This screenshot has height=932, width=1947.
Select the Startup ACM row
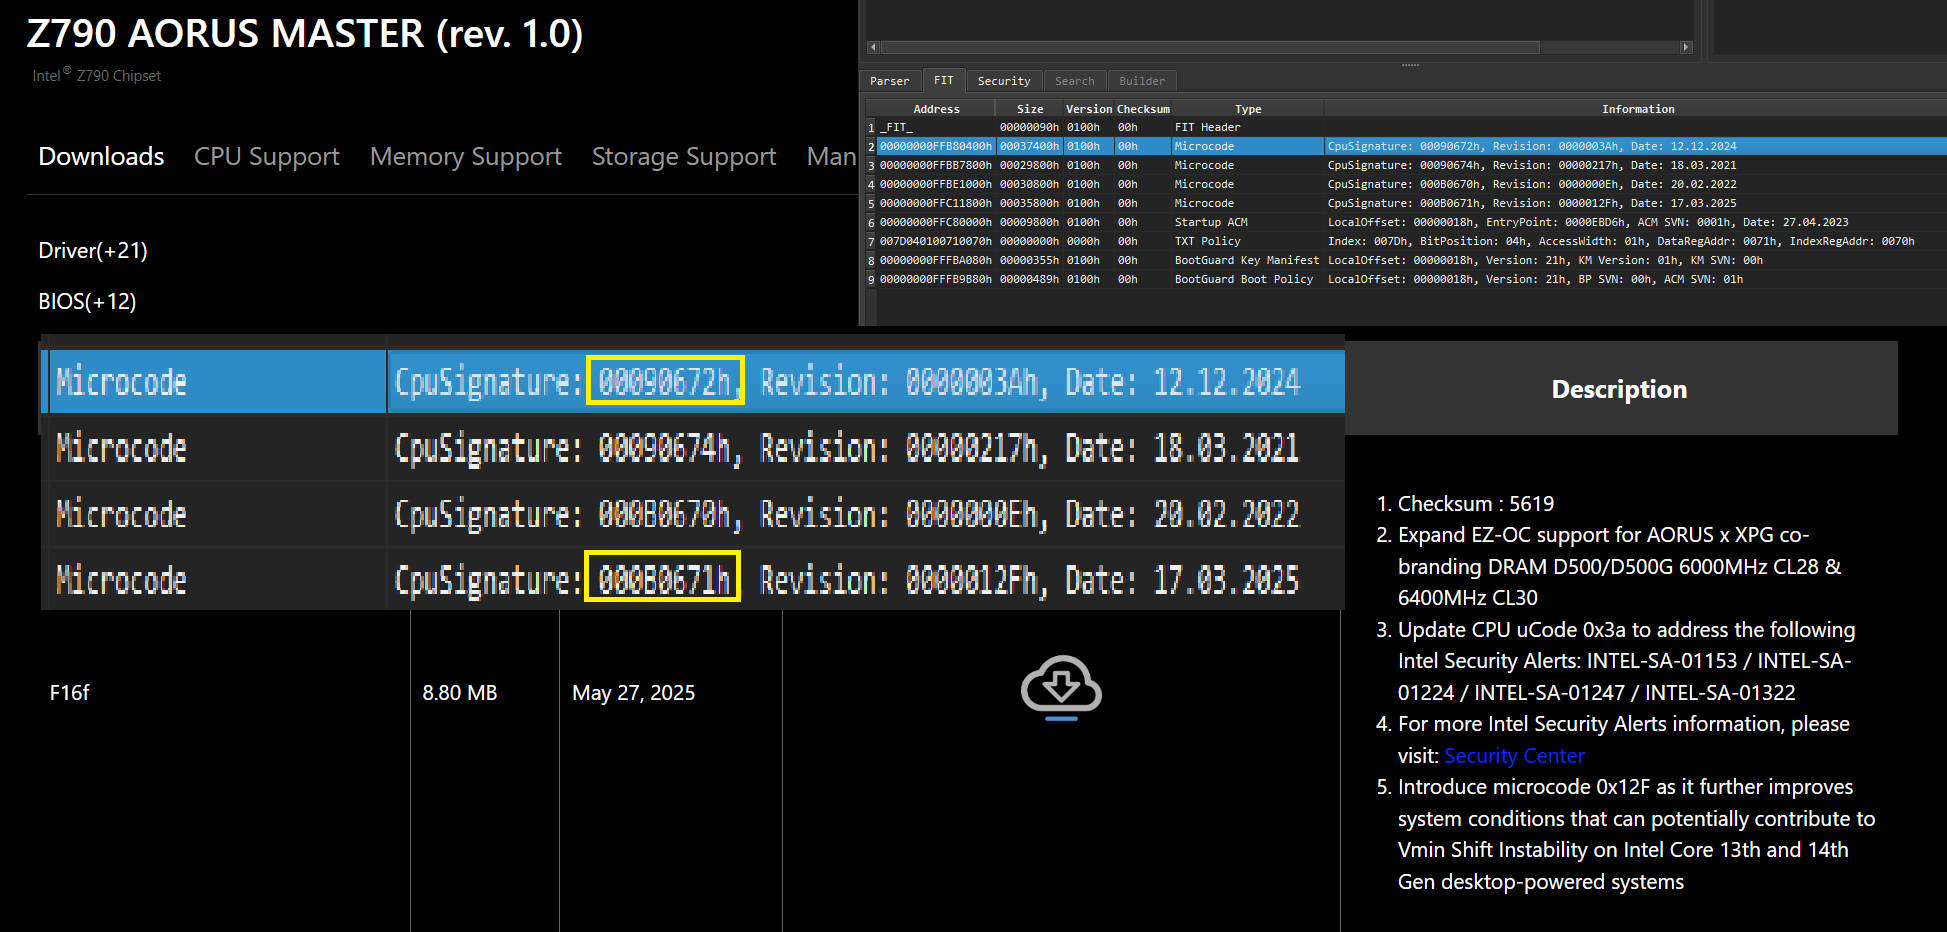coord(1405,222)
